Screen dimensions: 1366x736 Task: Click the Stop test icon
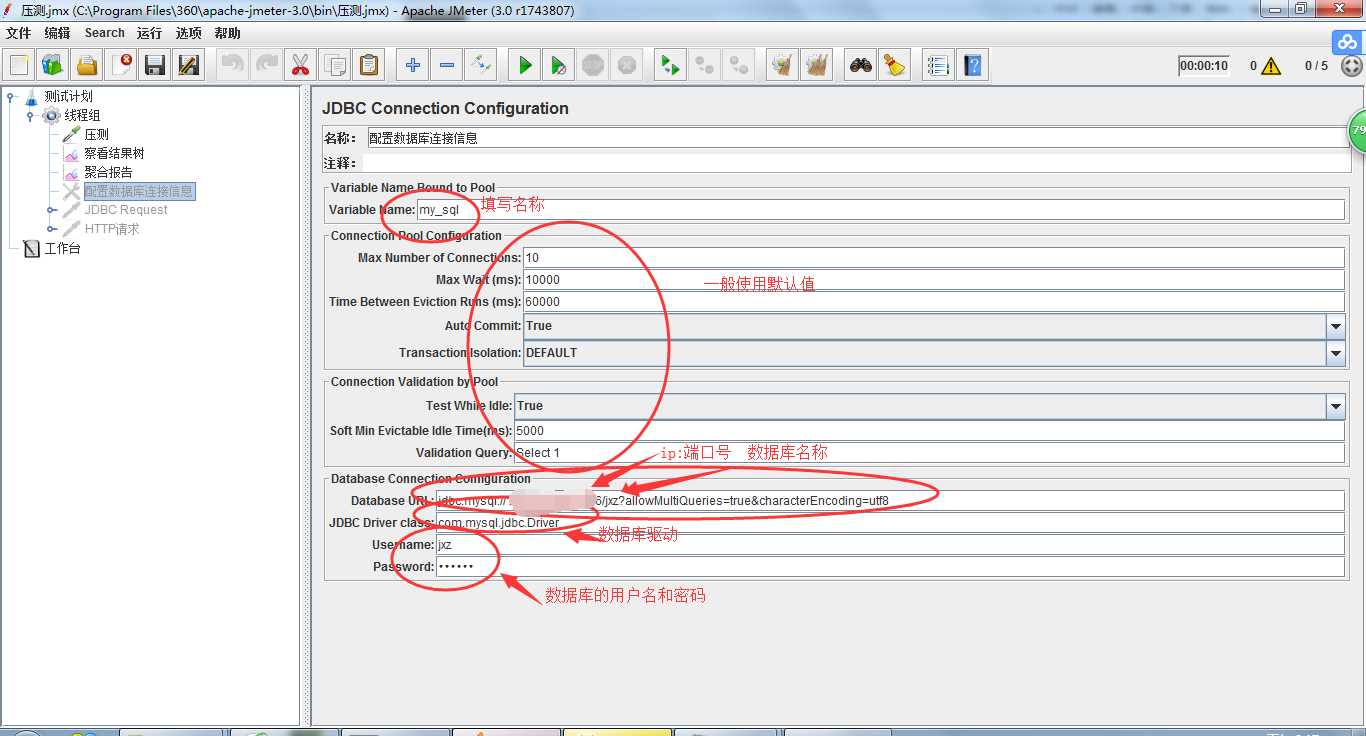(x=593, y=66)
